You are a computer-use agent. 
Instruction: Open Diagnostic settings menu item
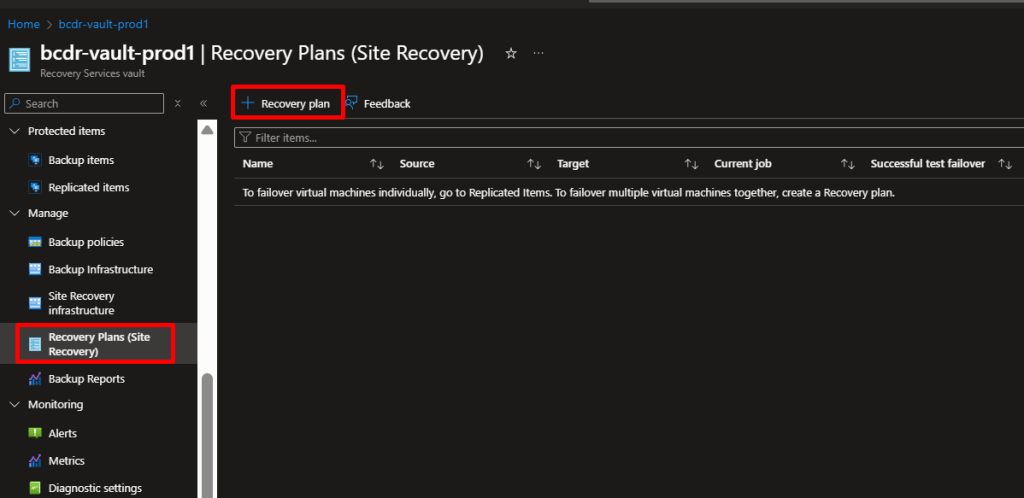point(94,488)
